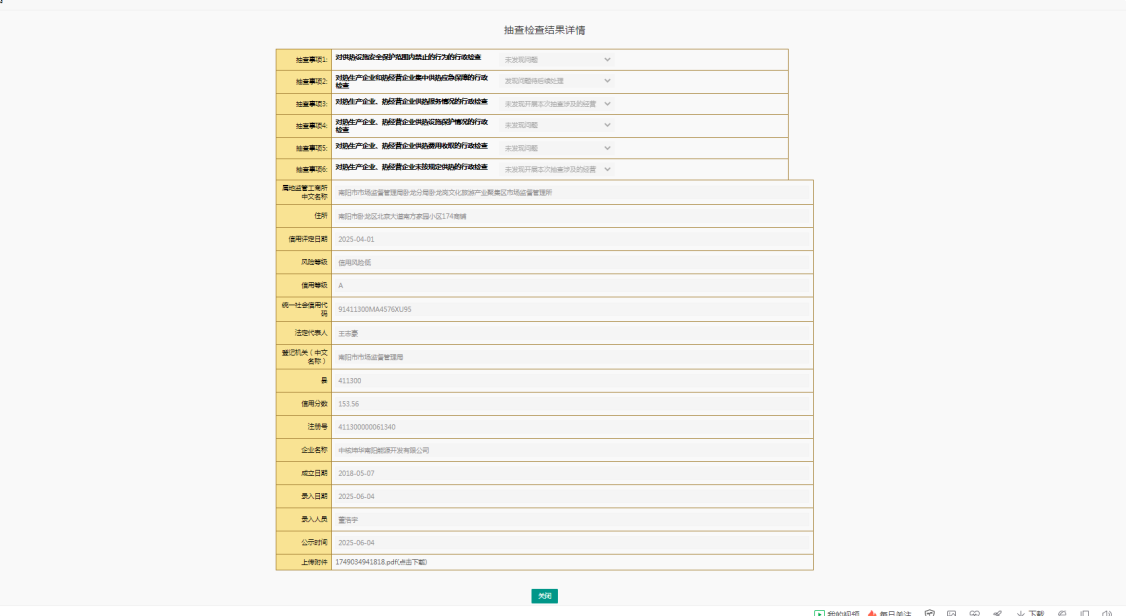Screen dimensions: 1126x616
Task: Click the 企业名称 label cell
Action: coord(304,450)
